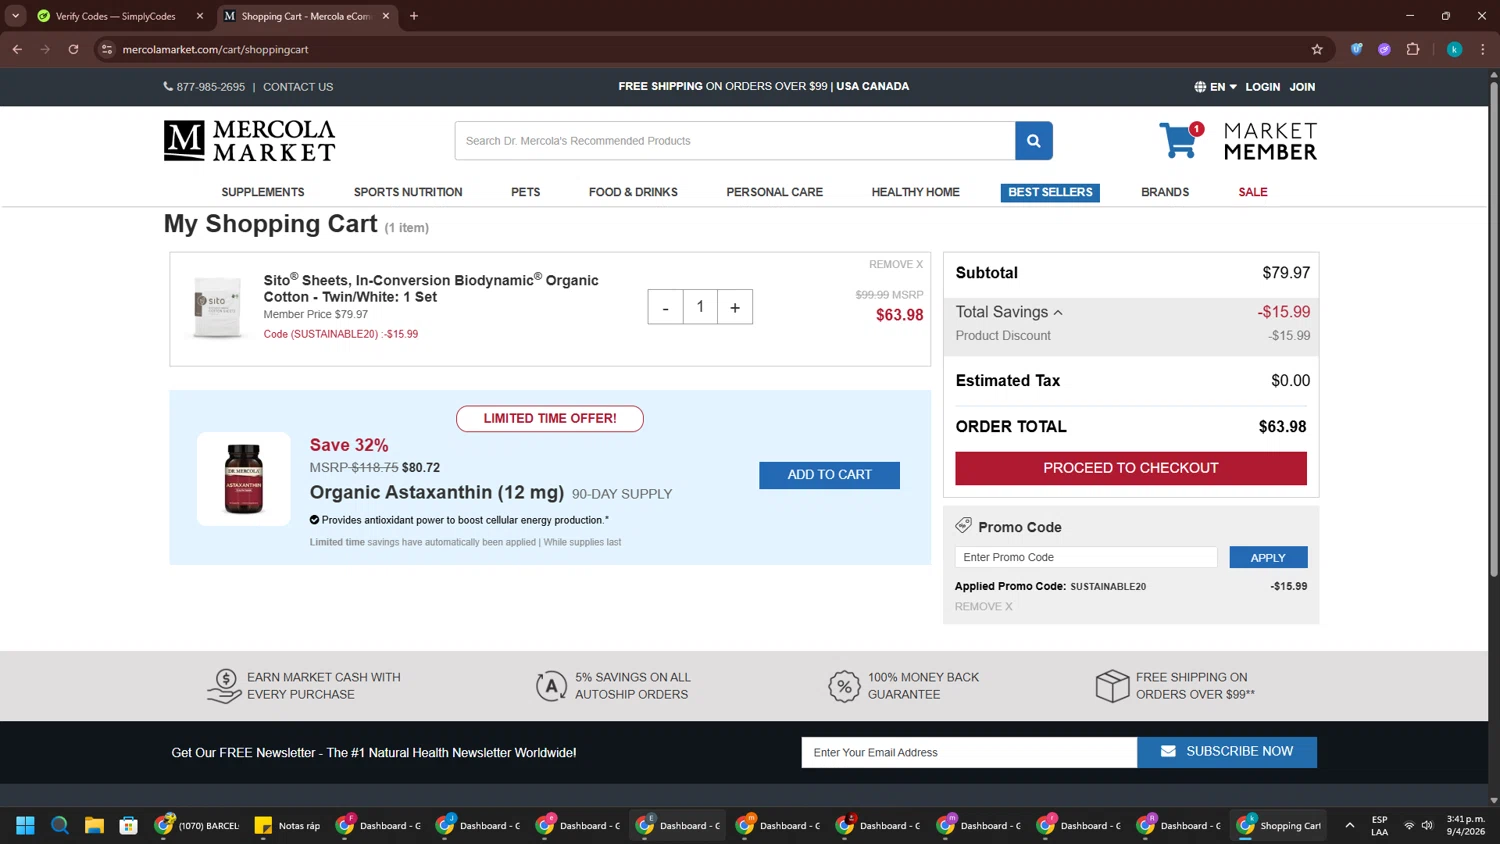The width and height of the screenshot is (1500, 844).
Task: Open the tab search dropdown arrow
Action: coord(15,16)
